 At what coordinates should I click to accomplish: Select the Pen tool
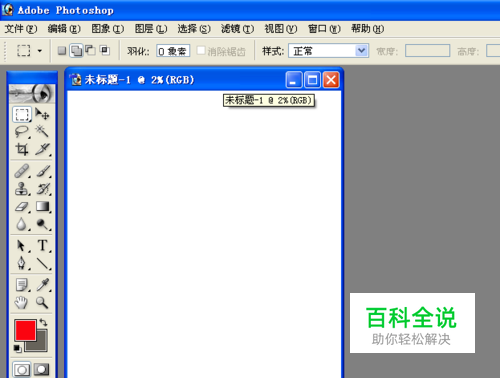tap(22, 263)
